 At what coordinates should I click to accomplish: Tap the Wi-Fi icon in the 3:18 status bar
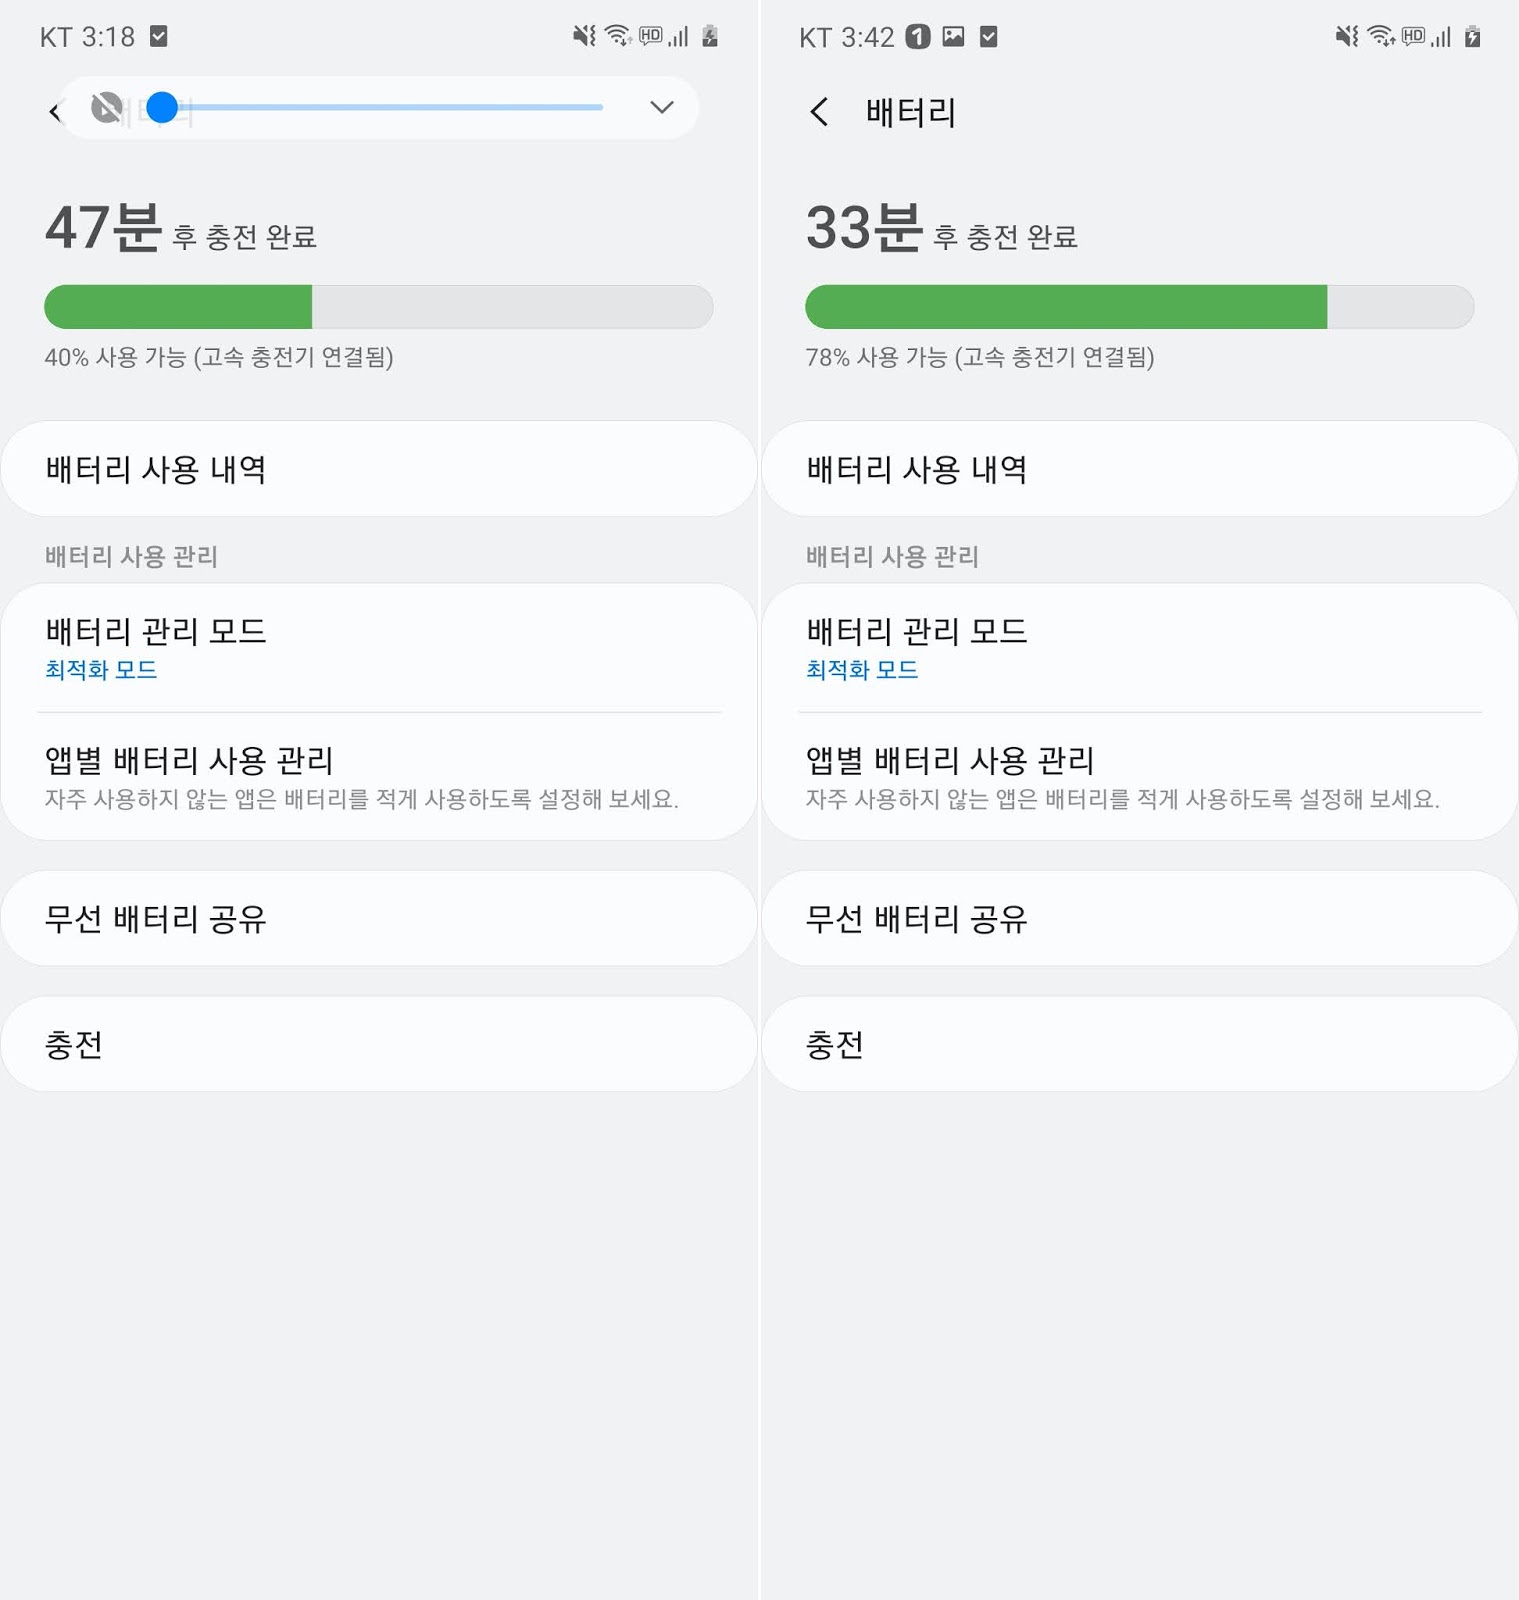[x=617, y=37]
